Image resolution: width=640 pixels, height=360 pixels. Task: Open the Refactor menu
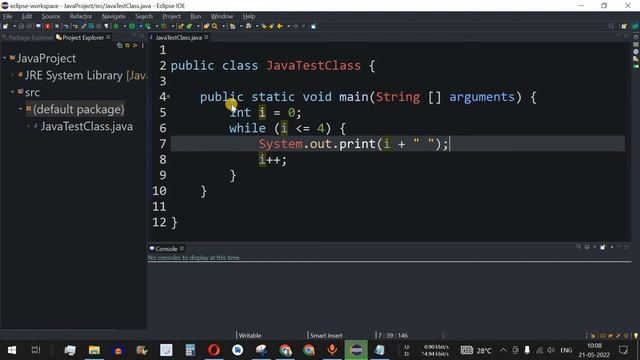tap(81, 16)
